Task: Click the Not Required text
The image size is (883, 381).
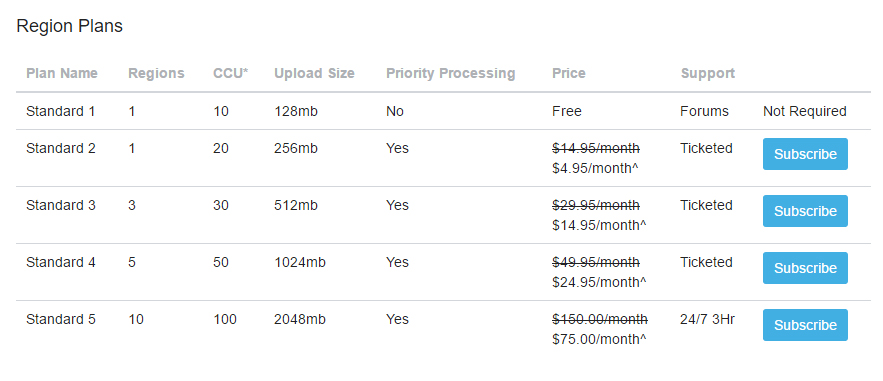Action: click(805, 111)
